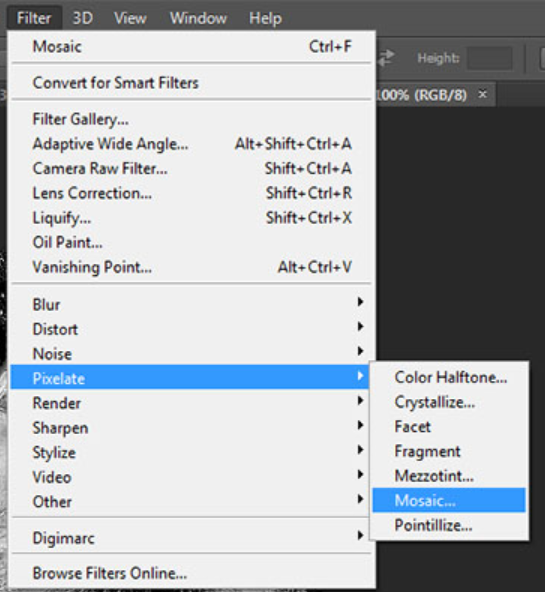Open the Render submenu
Screen dimensions: 545x592
click(x=189, y=403)
